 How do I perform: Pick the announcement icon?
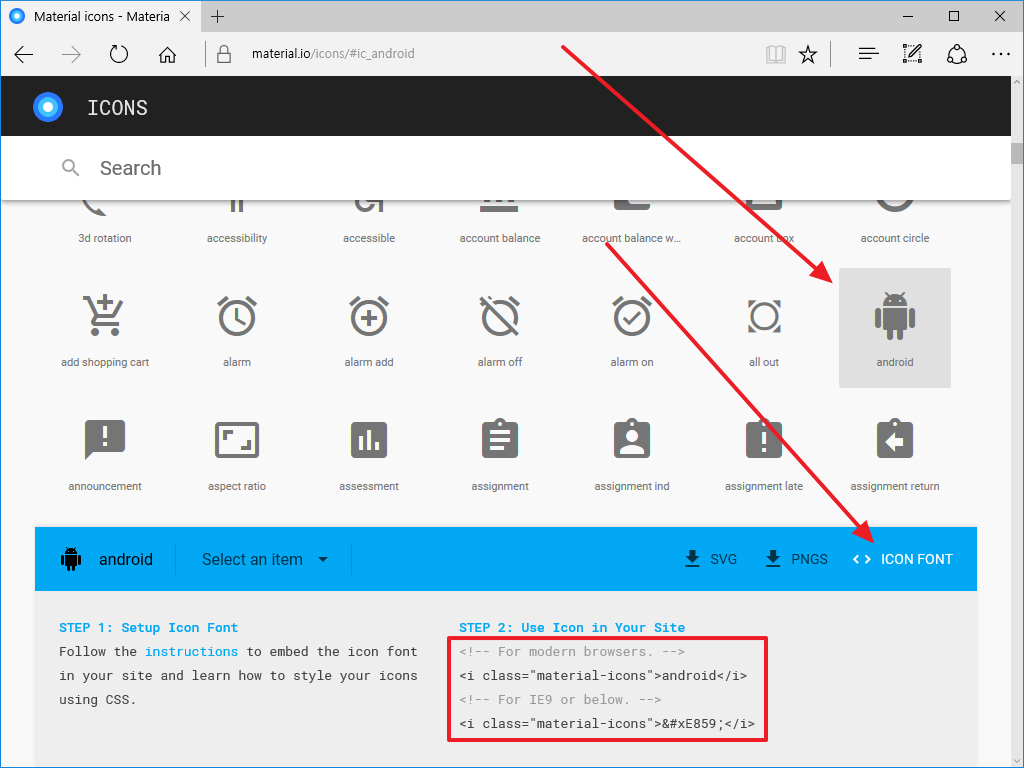(104, 440)
